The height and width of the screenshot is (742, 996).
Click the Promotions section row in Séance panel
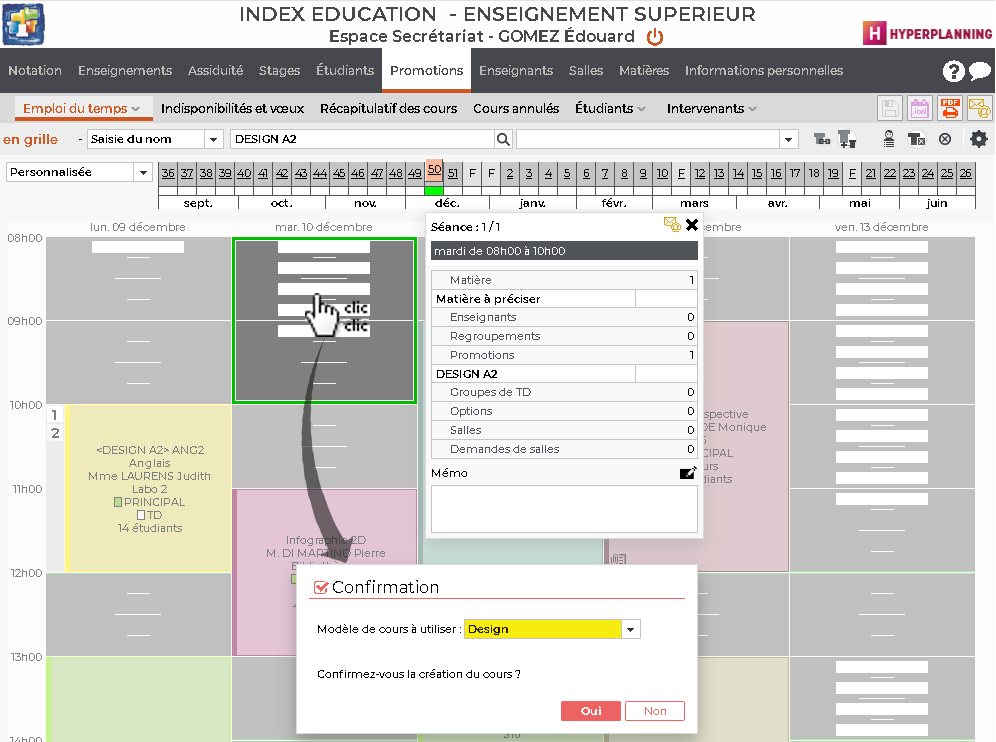tap(564, 355)
